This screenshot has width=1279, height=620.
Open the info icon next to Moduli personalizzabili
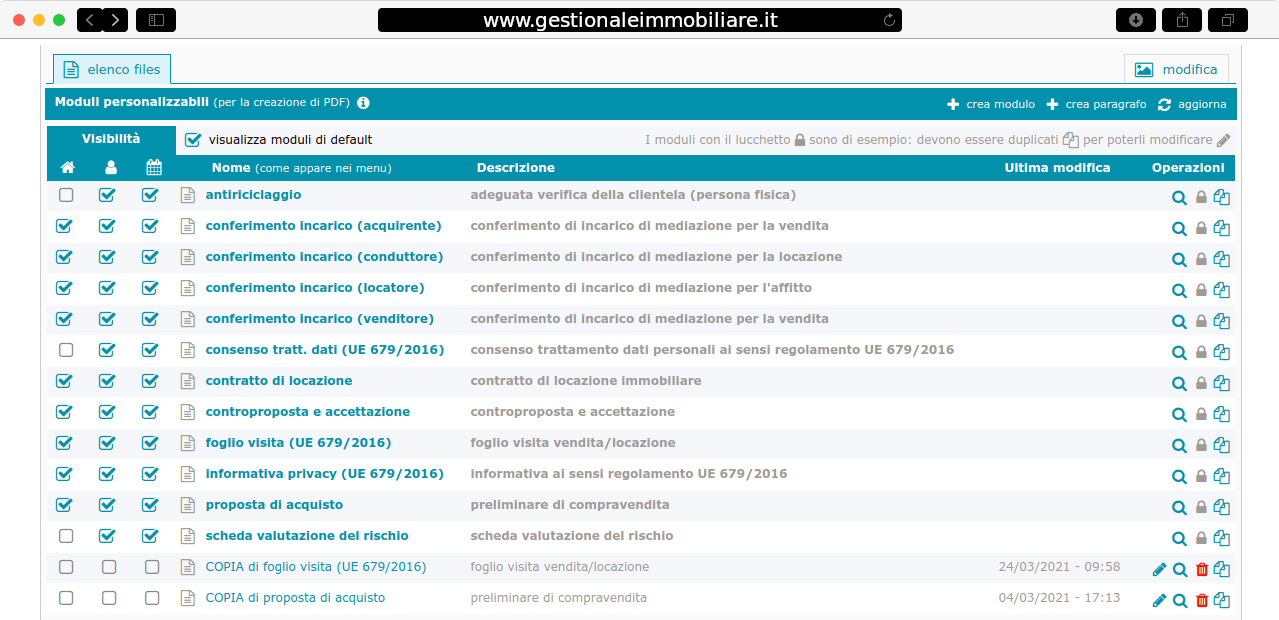362,102
